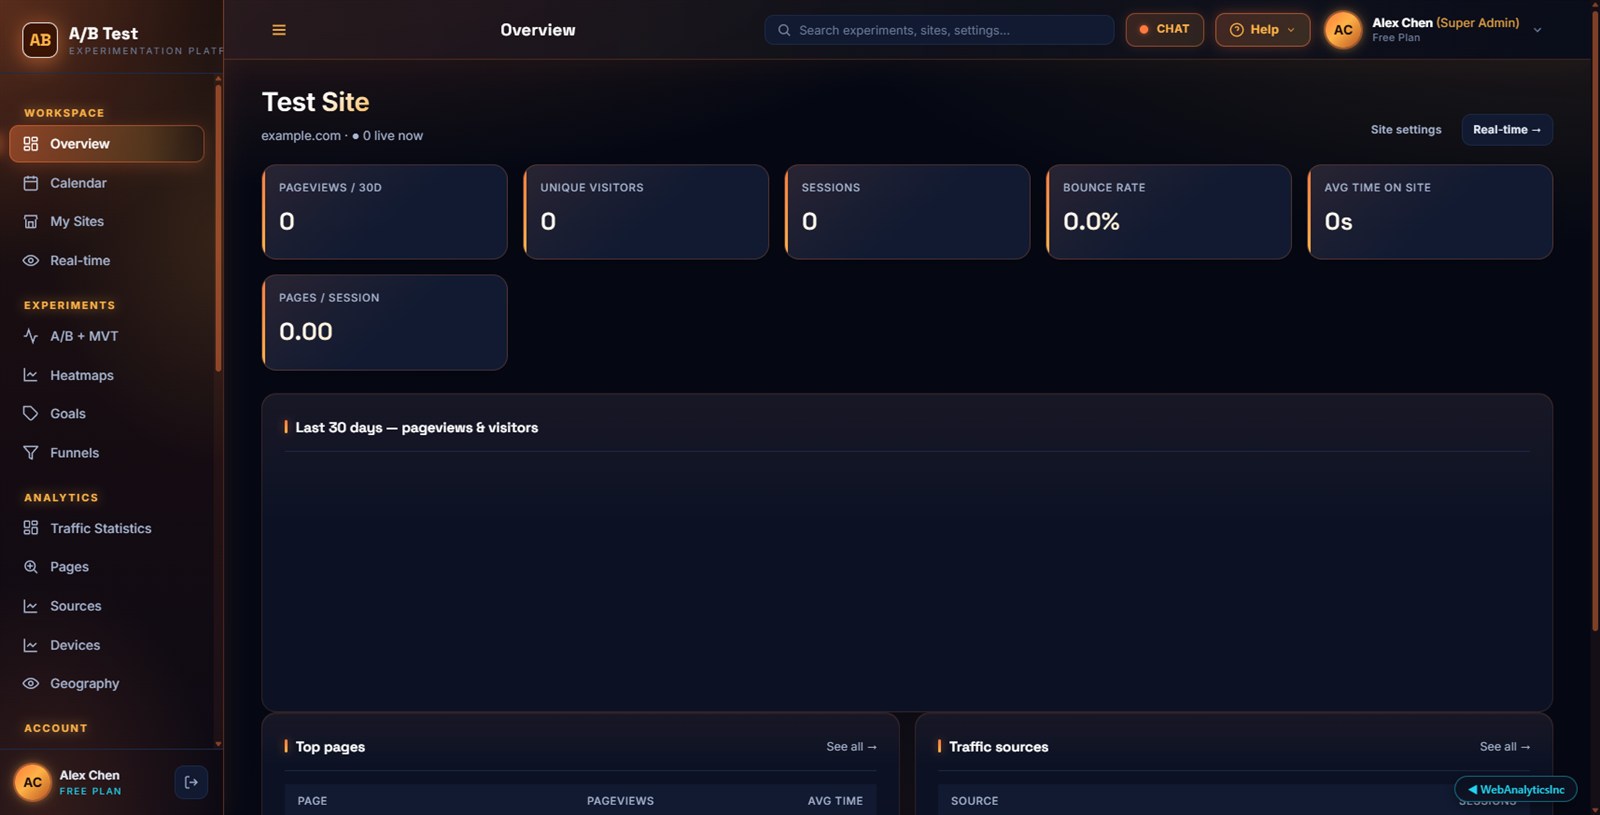Click the PAGEVIEWS column header in Top pages
Viewport: 1600px width, 815px height.
(x=620, y=801)
